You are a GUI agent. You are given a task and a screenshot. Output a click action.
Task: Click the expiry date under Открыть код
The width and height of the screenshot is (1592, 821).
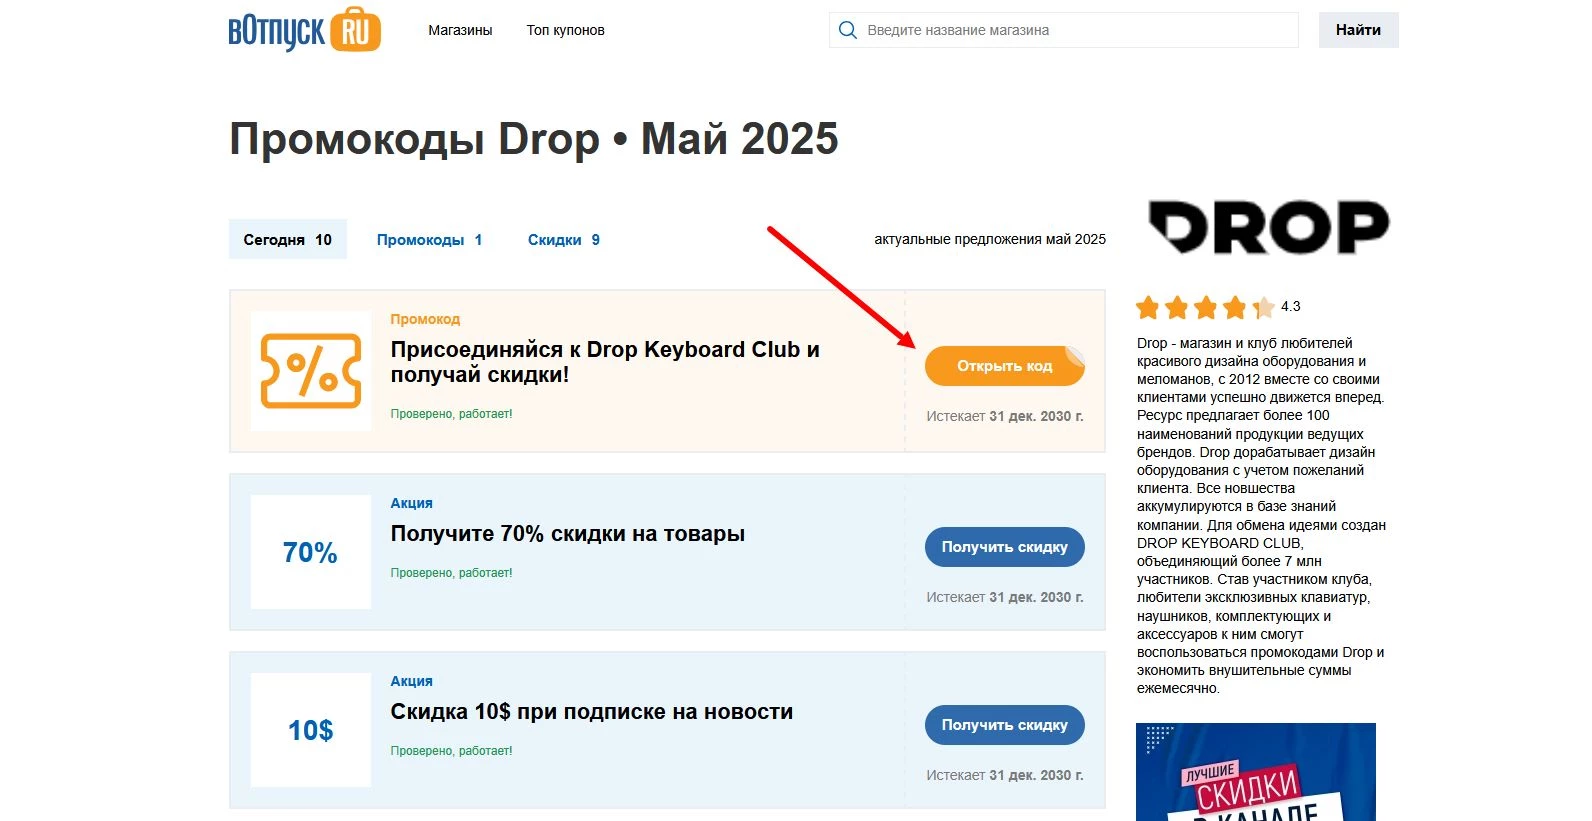tap(1005, 416)
